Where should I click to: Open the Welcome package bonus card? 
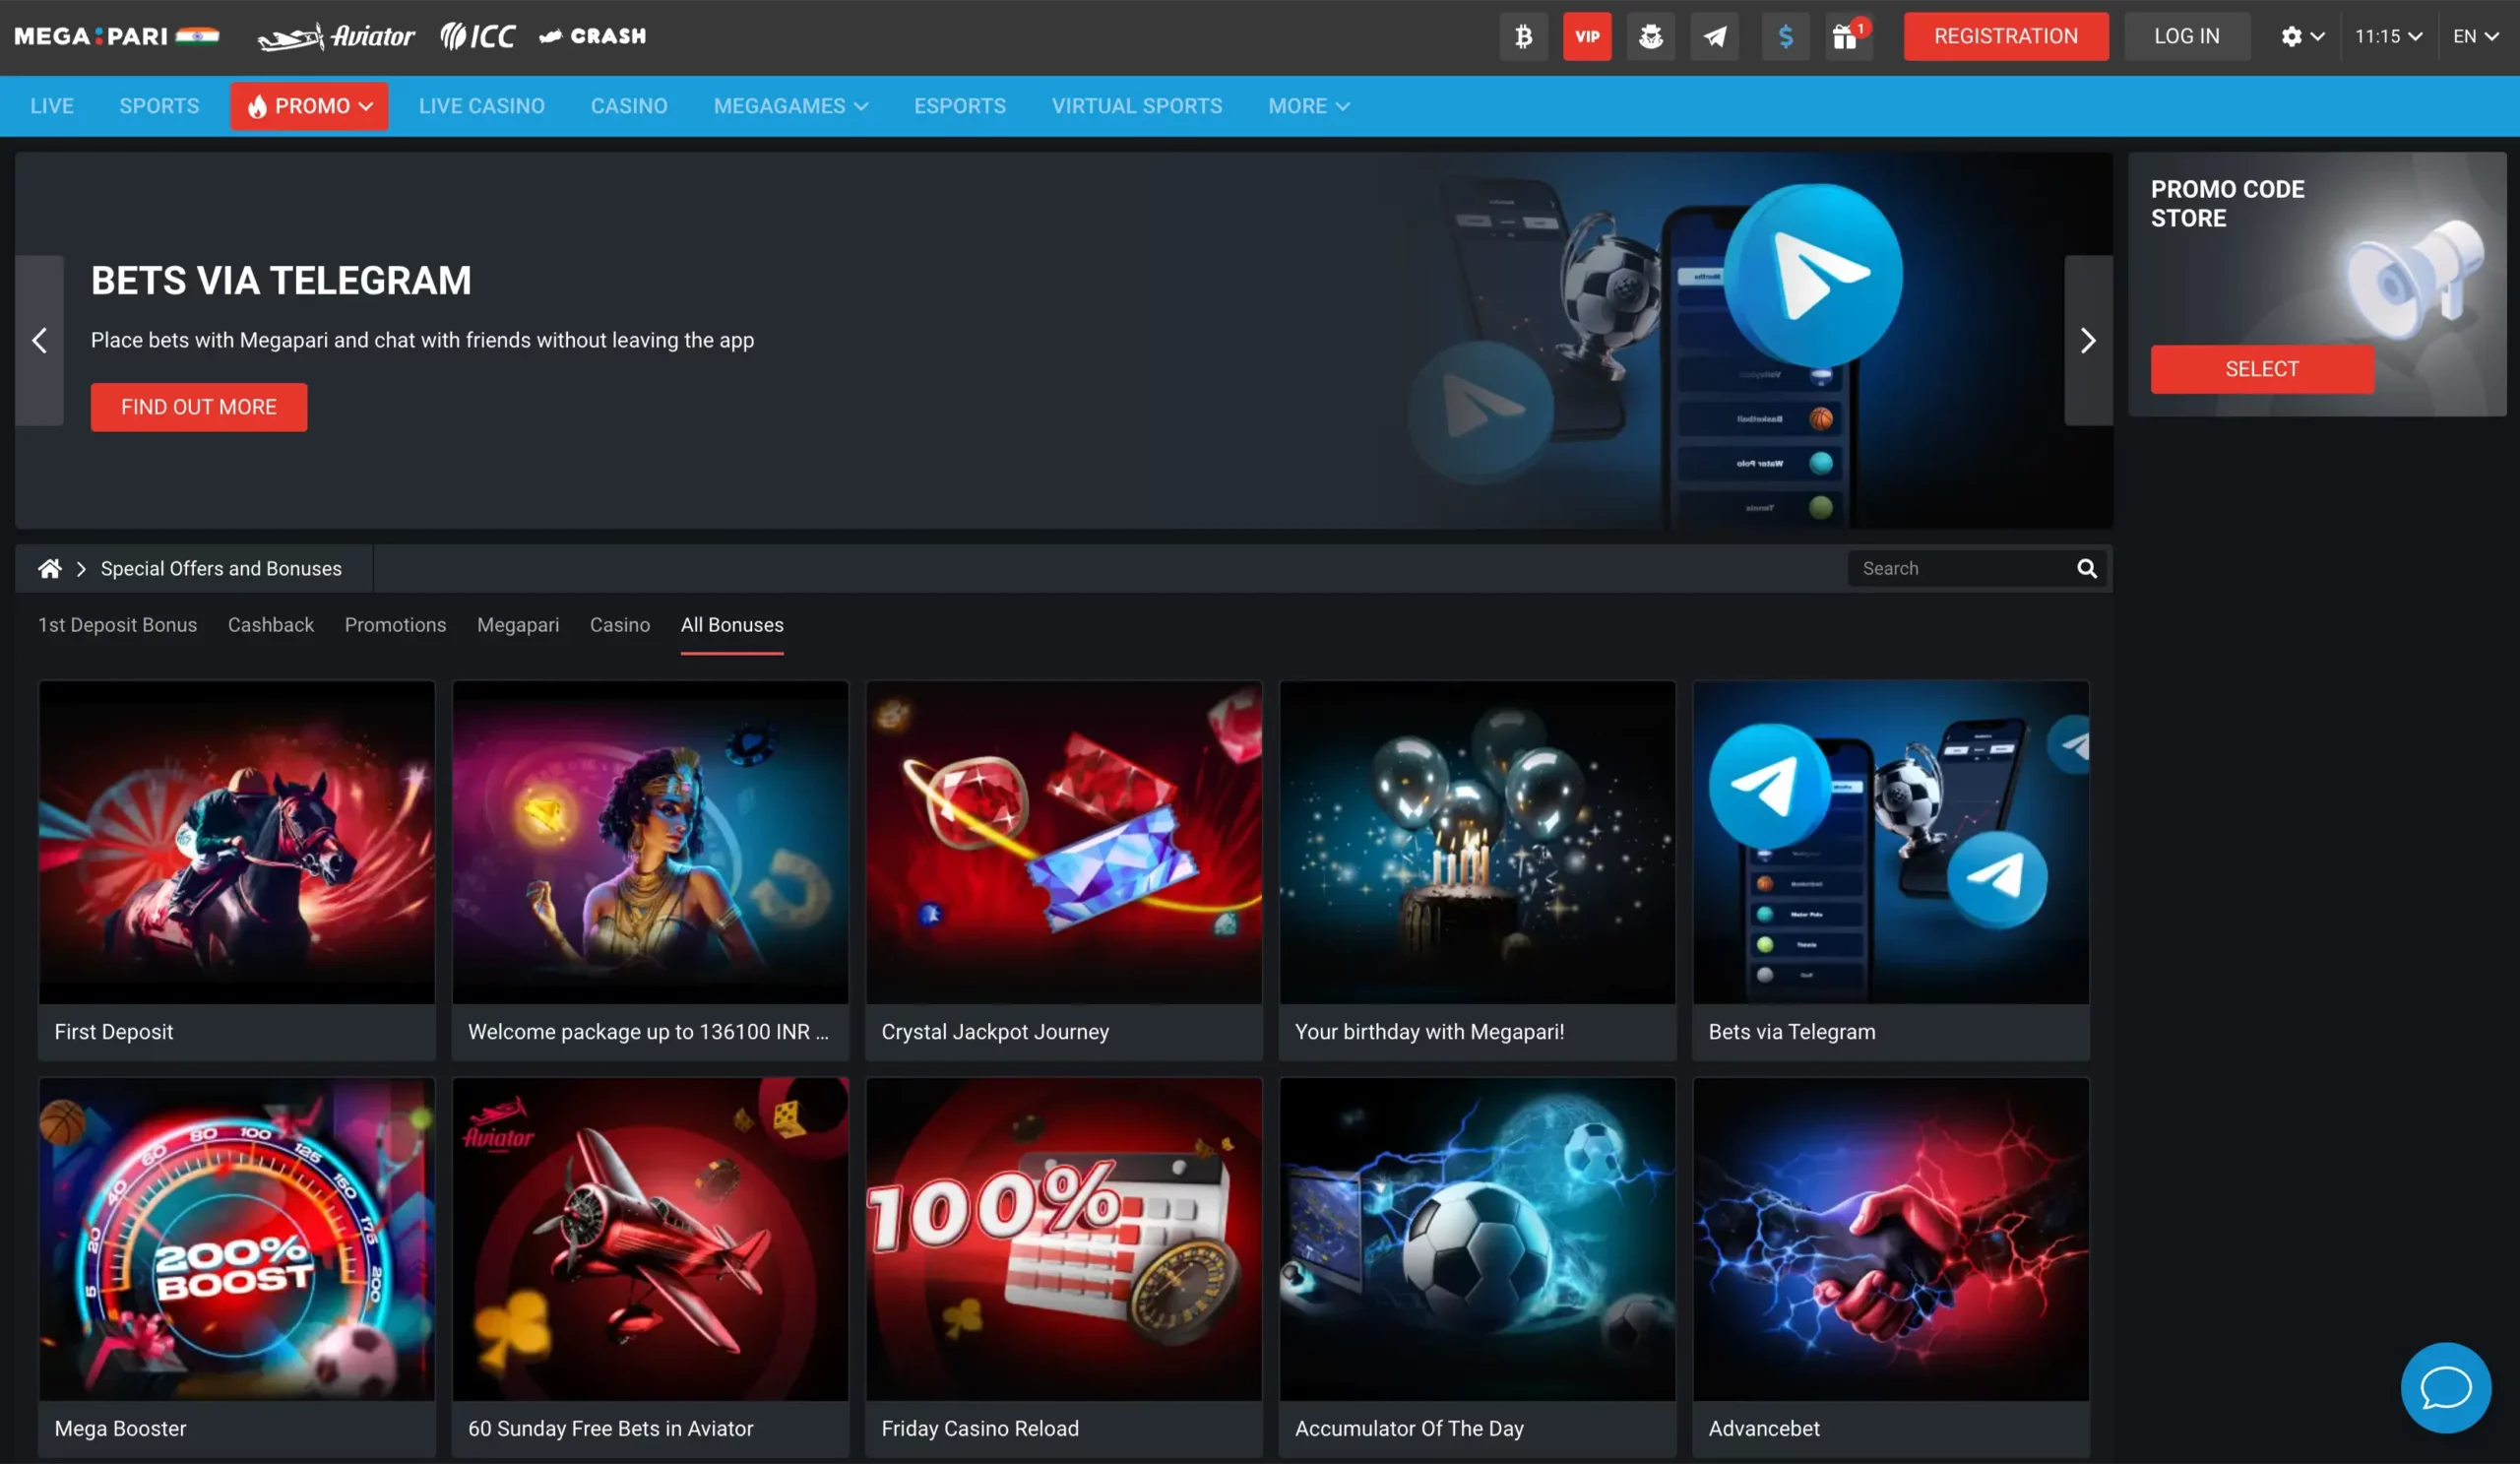[650, 870]
